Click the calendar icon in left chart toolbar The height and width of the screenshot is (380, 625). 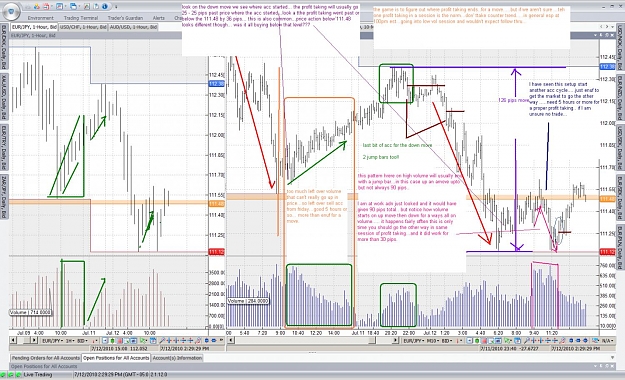[153, 341]
